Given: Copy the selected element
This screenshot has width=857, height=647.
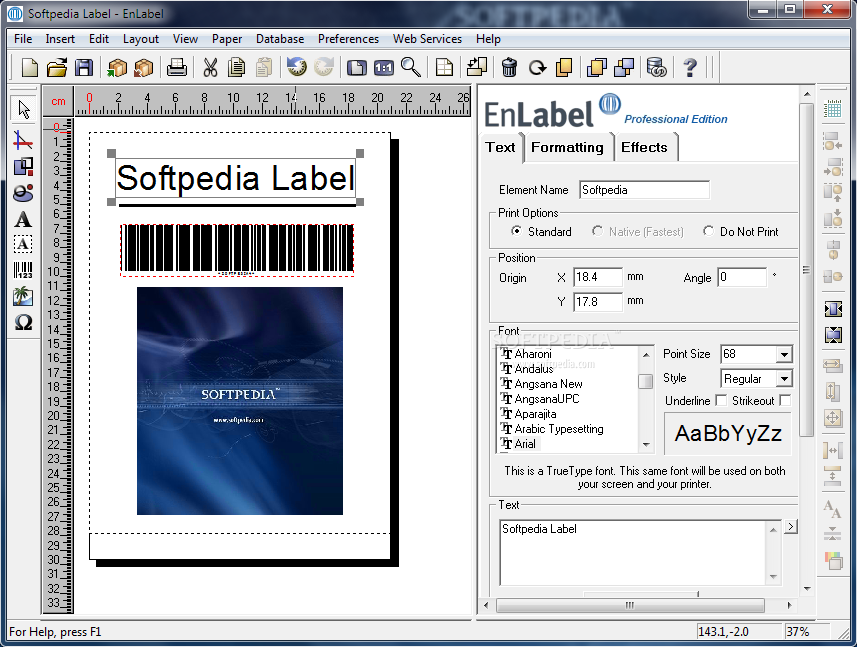Looking at the screenshot, I should pos(237,68).
